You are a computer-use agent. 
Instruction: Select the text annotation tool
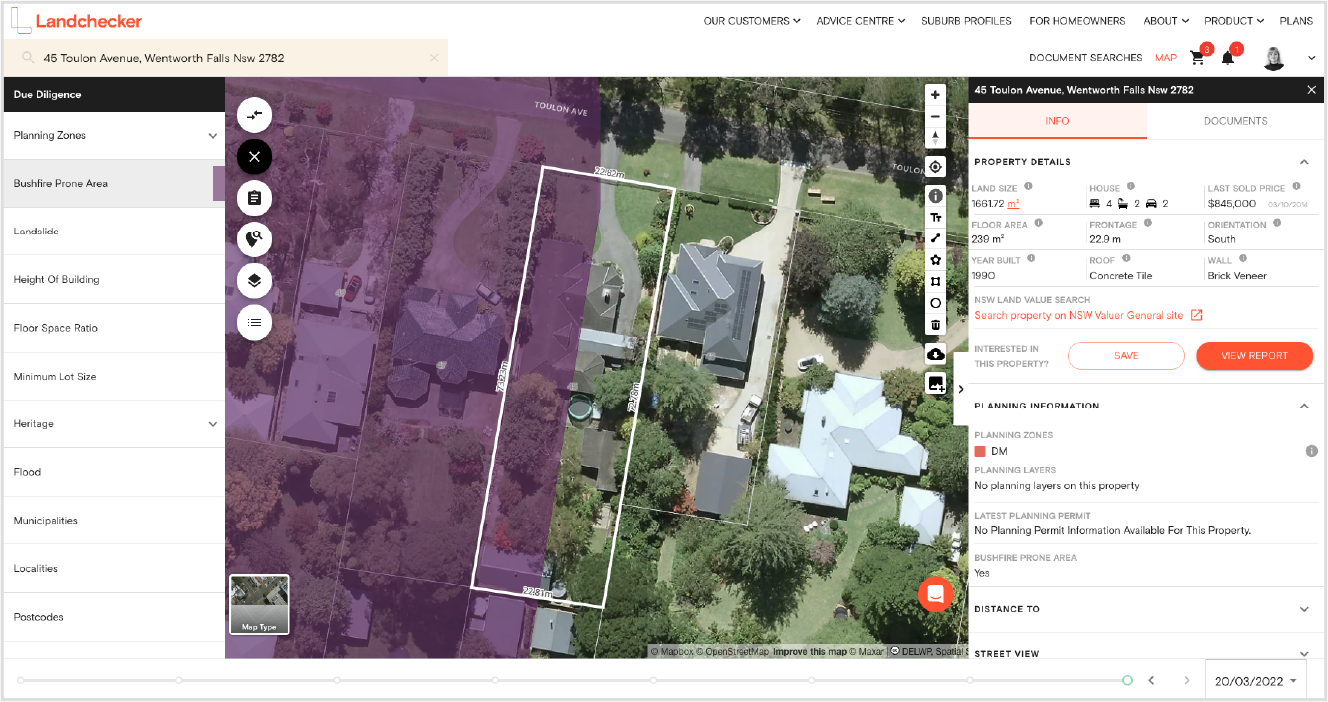click(936, 217)
